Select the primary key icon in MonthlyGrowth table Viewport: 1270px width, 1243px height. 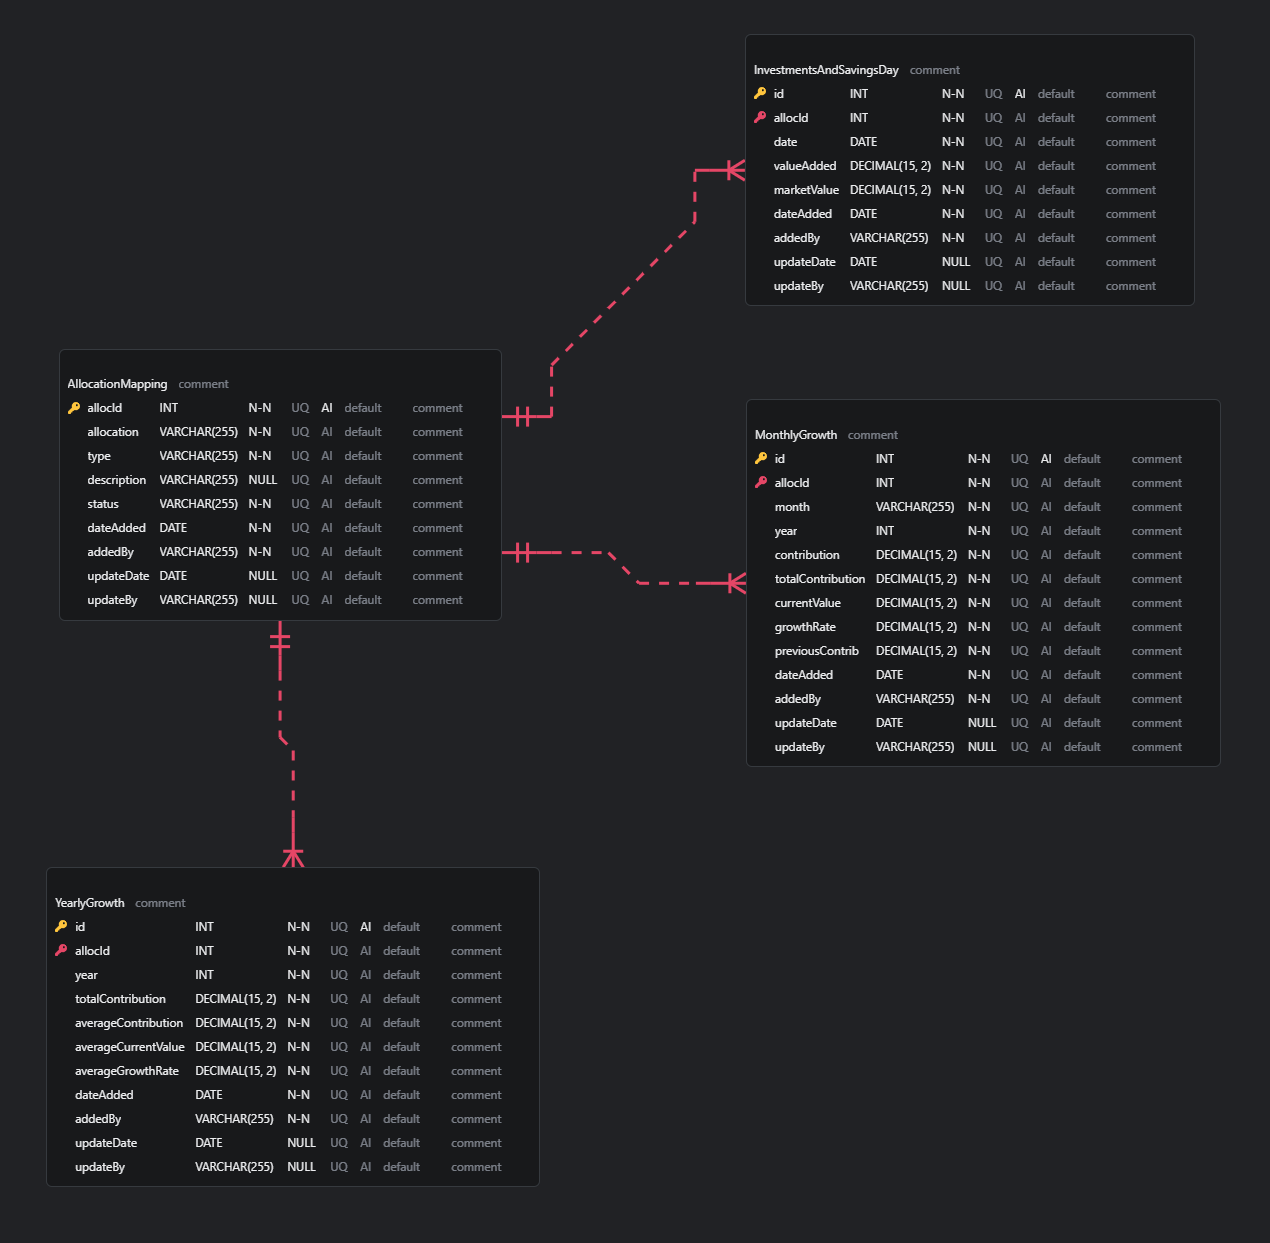761,459
